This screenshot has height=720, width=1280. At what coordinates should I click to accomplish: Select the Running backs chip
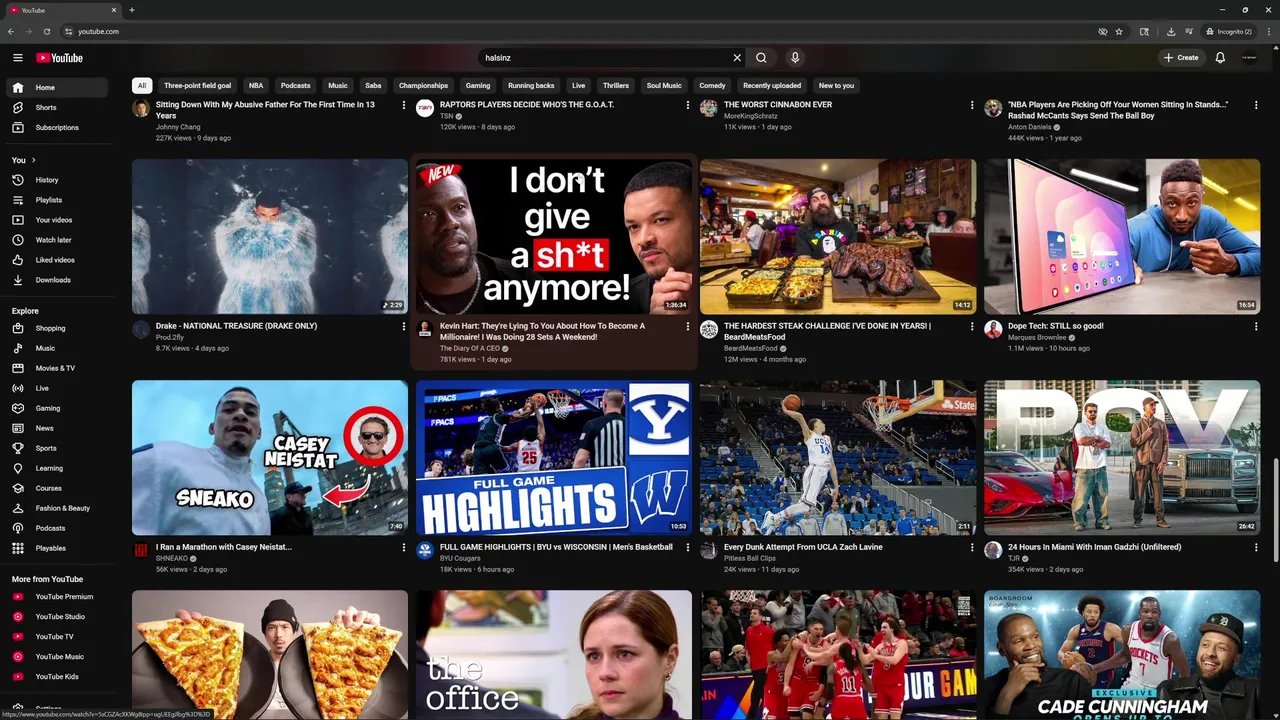pos(531,86)
